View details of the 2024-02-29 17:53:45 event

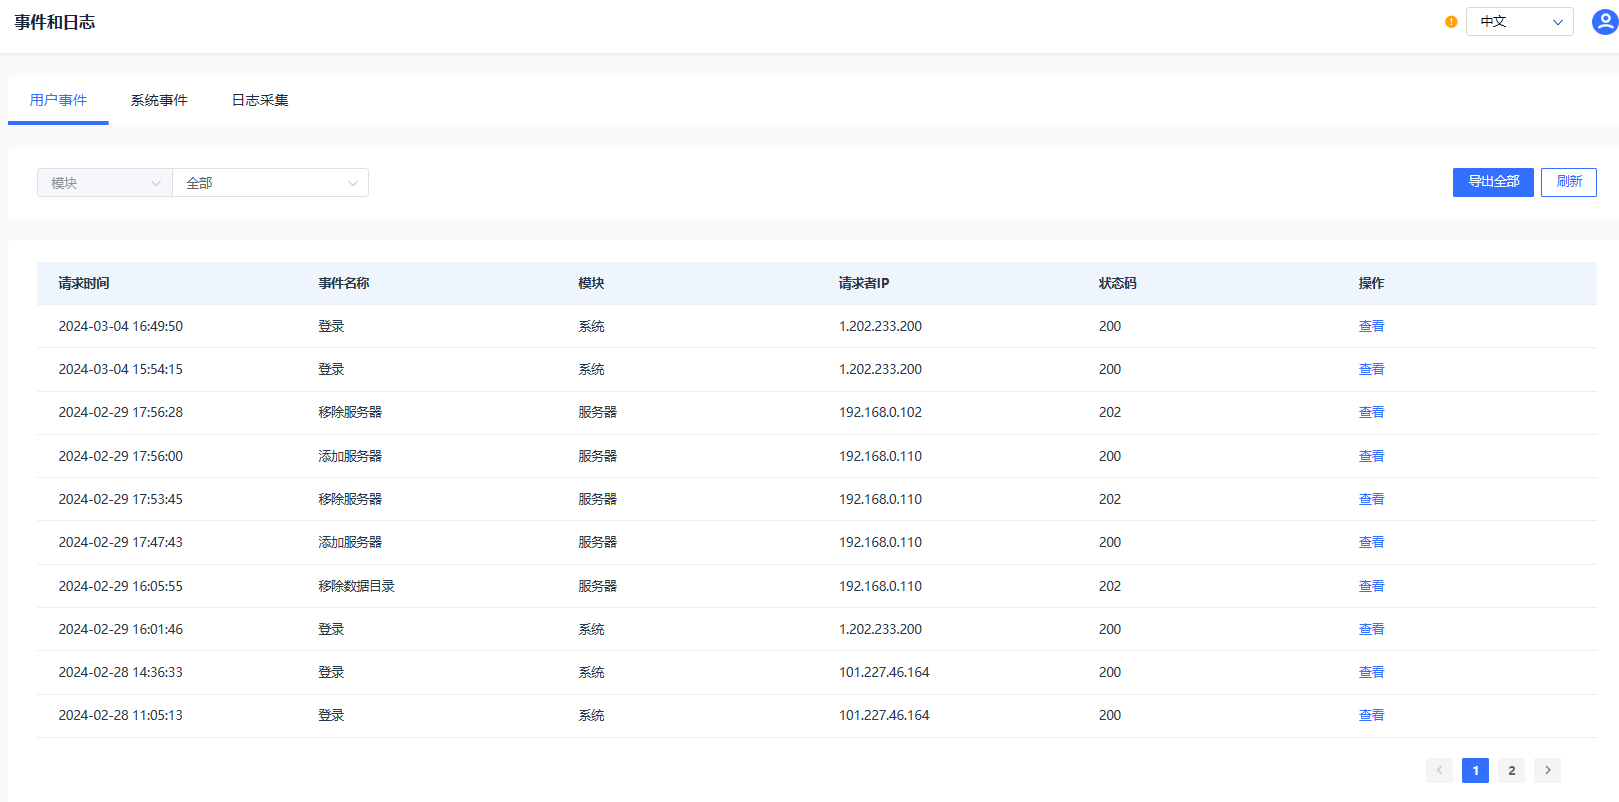coord(1371,499)
